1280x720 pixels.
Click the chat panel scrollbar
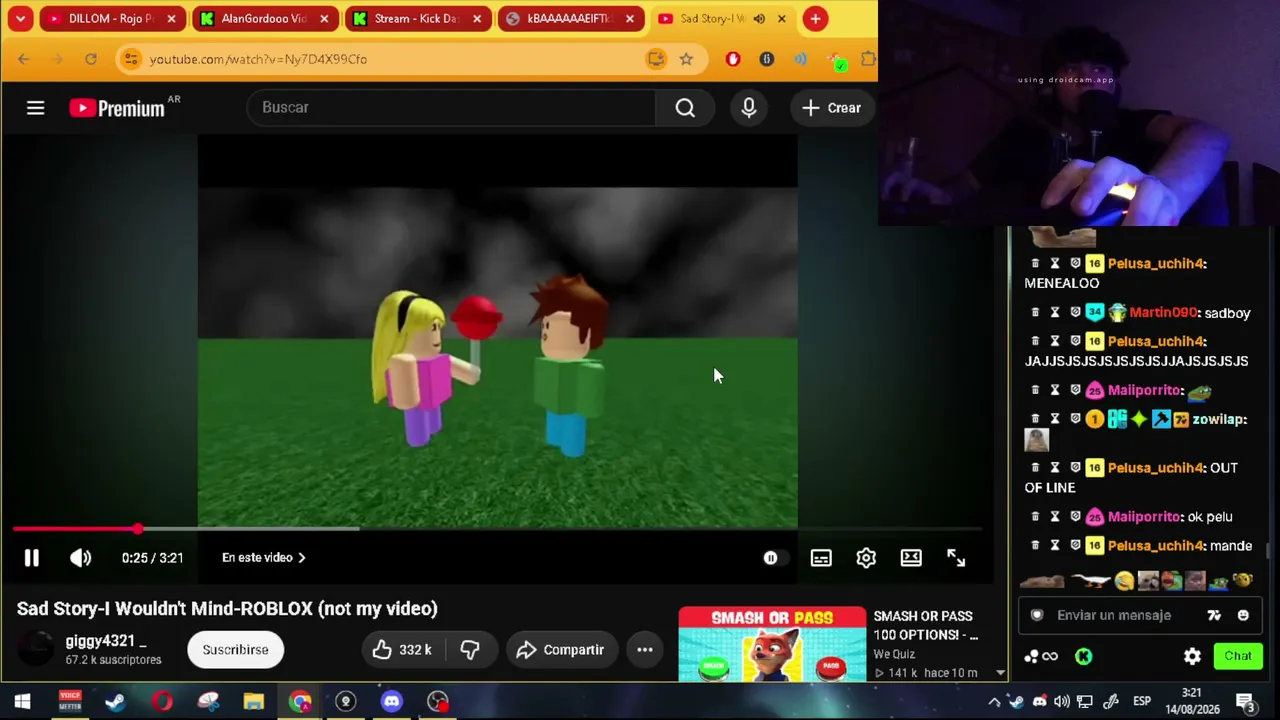click(x=1270, y=551)
